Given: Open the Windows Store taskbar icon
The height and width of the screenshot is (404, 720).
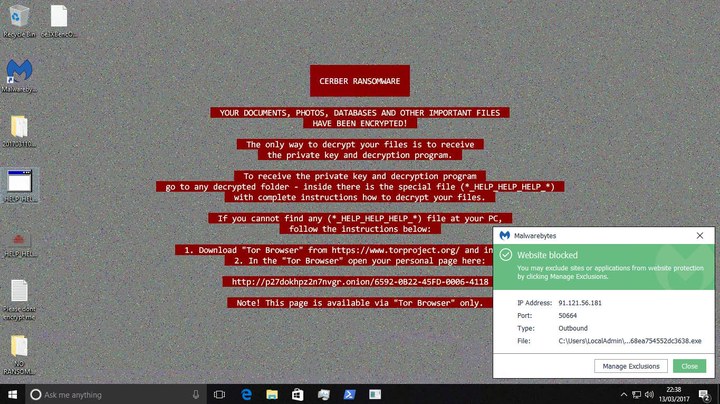Looking at the screenshot, I should click(298, 394).
